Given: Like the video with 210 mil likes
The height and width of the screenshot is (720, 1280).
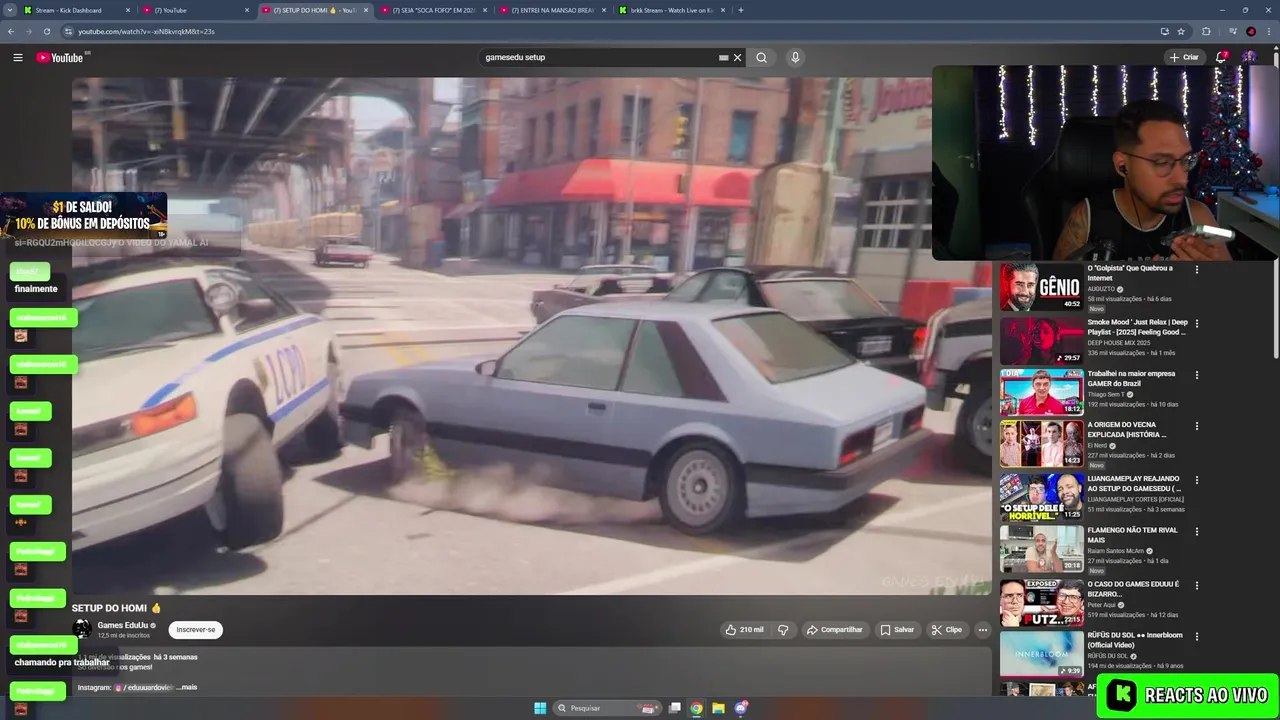Looking at the screenshot, I should pos(745,630).
